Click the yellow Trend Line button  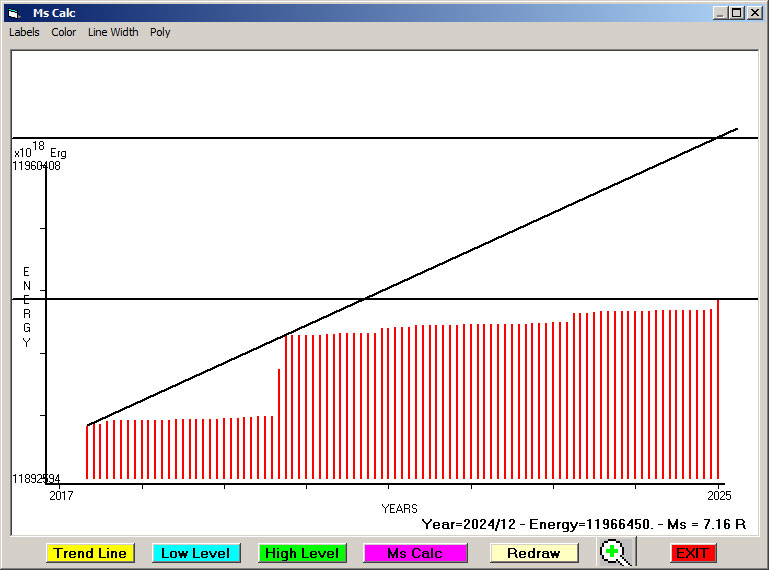(90, 553)
